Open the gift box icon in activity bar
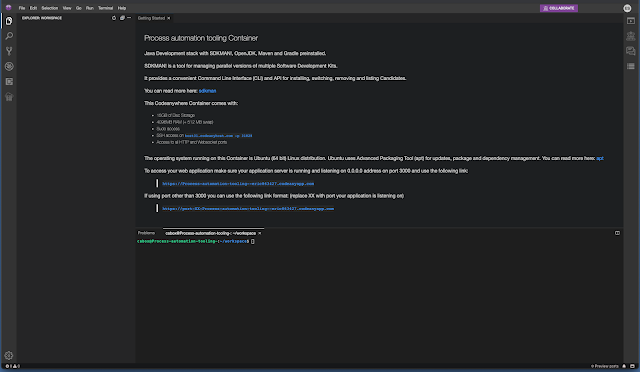The height and width of the screenshot is (372, 640). pyautogui.click(x=9, y=97)
